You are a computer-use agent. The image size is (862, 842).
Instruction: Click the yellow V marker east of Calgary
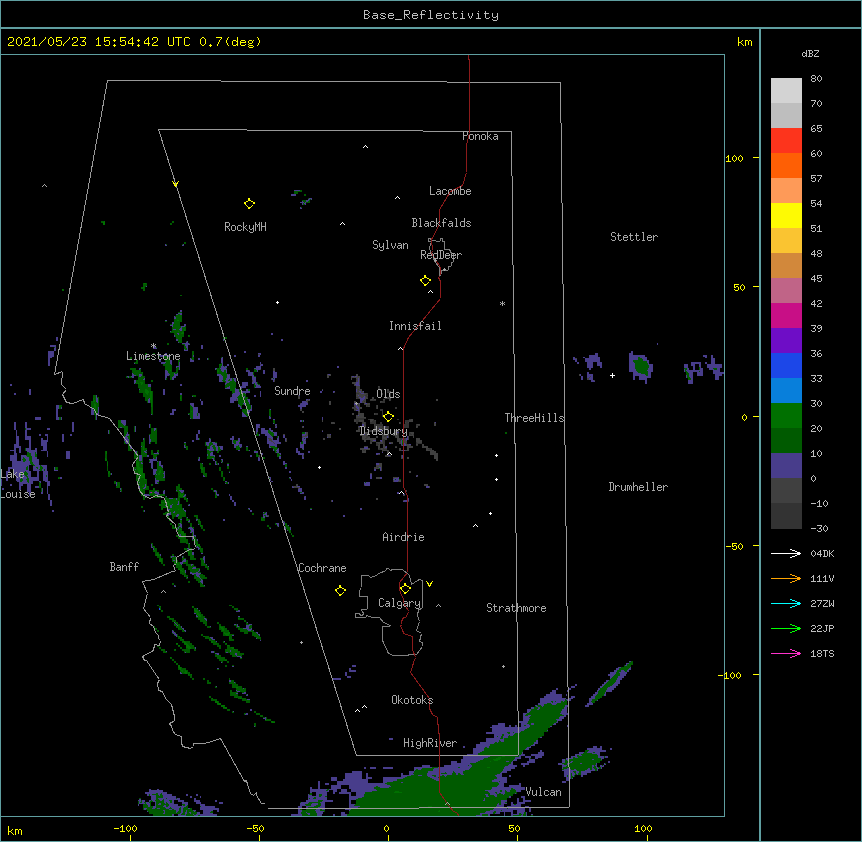click(429, 584)
